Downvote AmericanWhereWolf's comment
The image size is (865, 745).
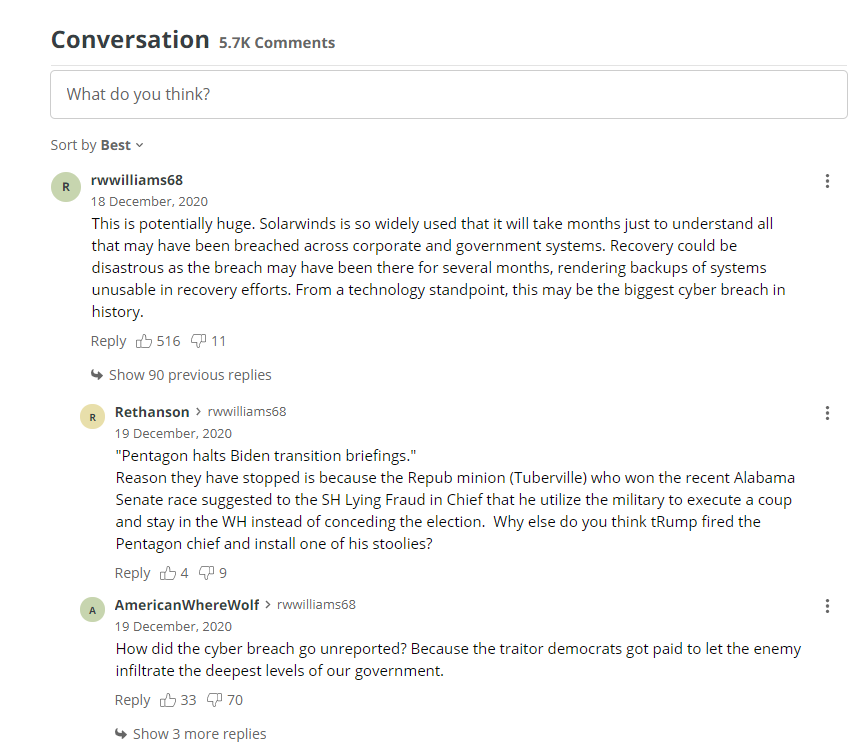point(214,700)
